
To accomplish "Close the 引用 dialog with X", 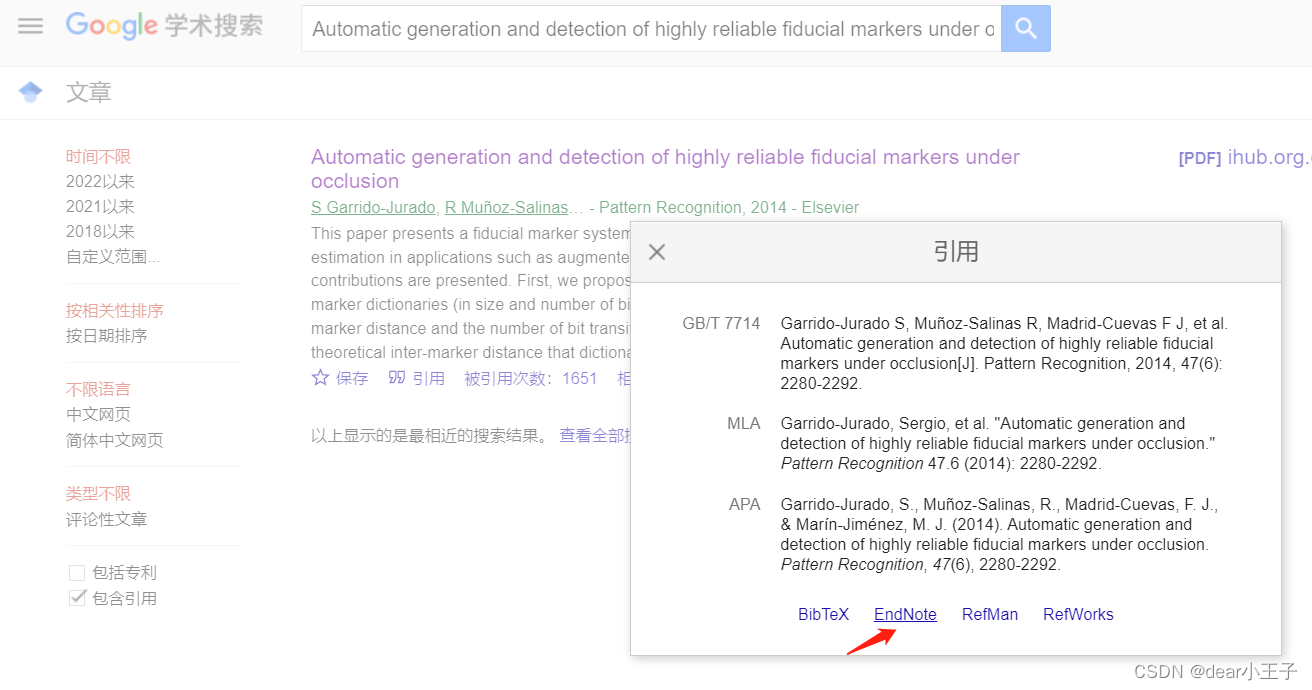I will pos(657,252).
